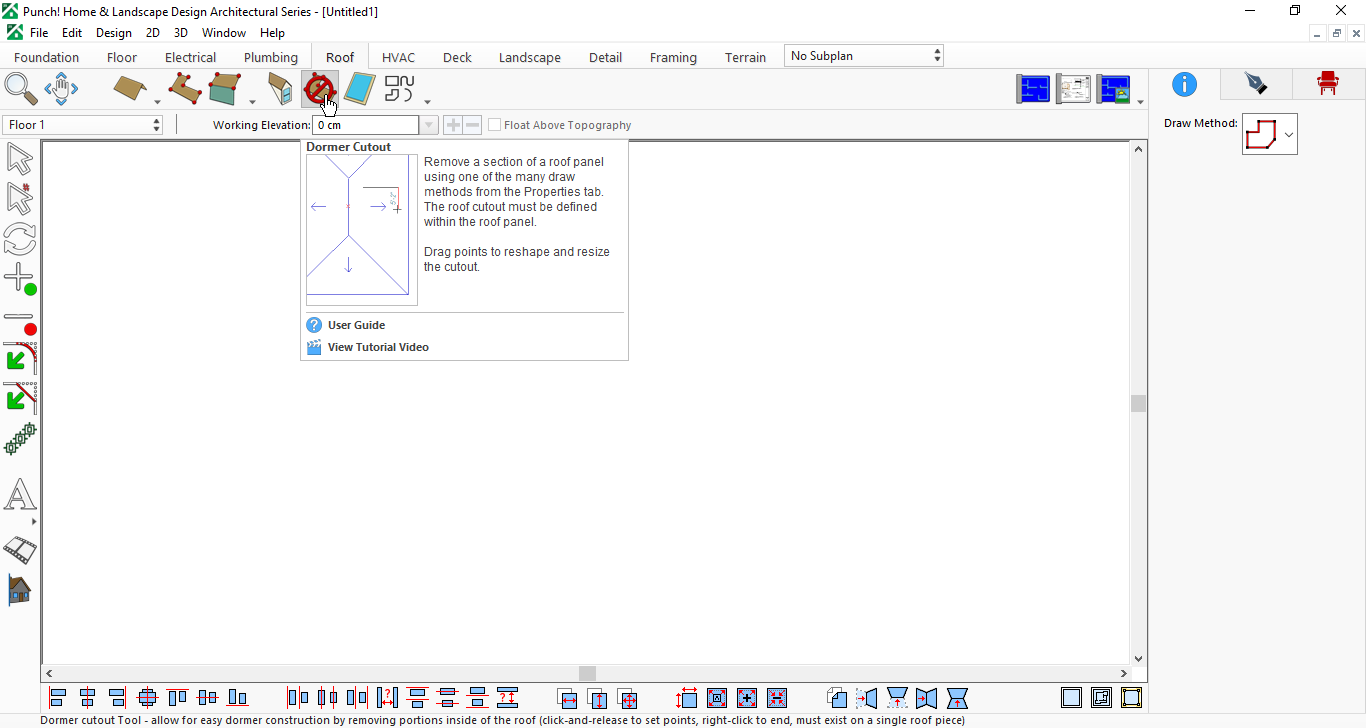The height and width of the screenshot is (728, 1366).
Task: Select the dormer tool icon
Action: coord(281,89)
